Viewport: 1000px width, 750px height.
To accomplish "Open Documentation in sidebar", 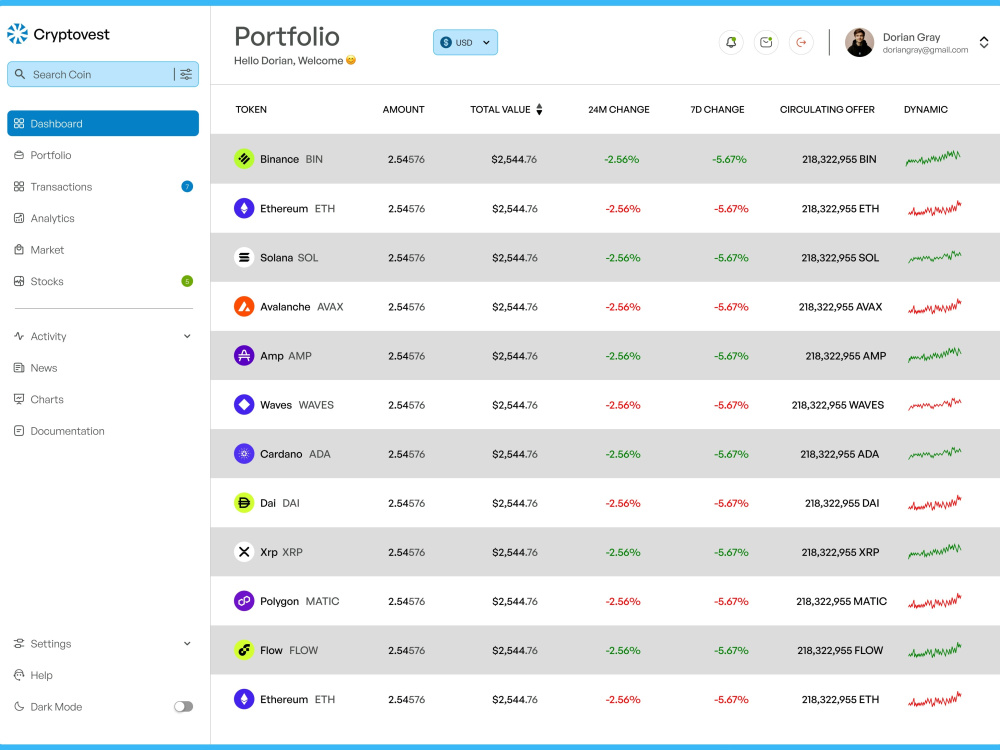I will tap(67, 431).
